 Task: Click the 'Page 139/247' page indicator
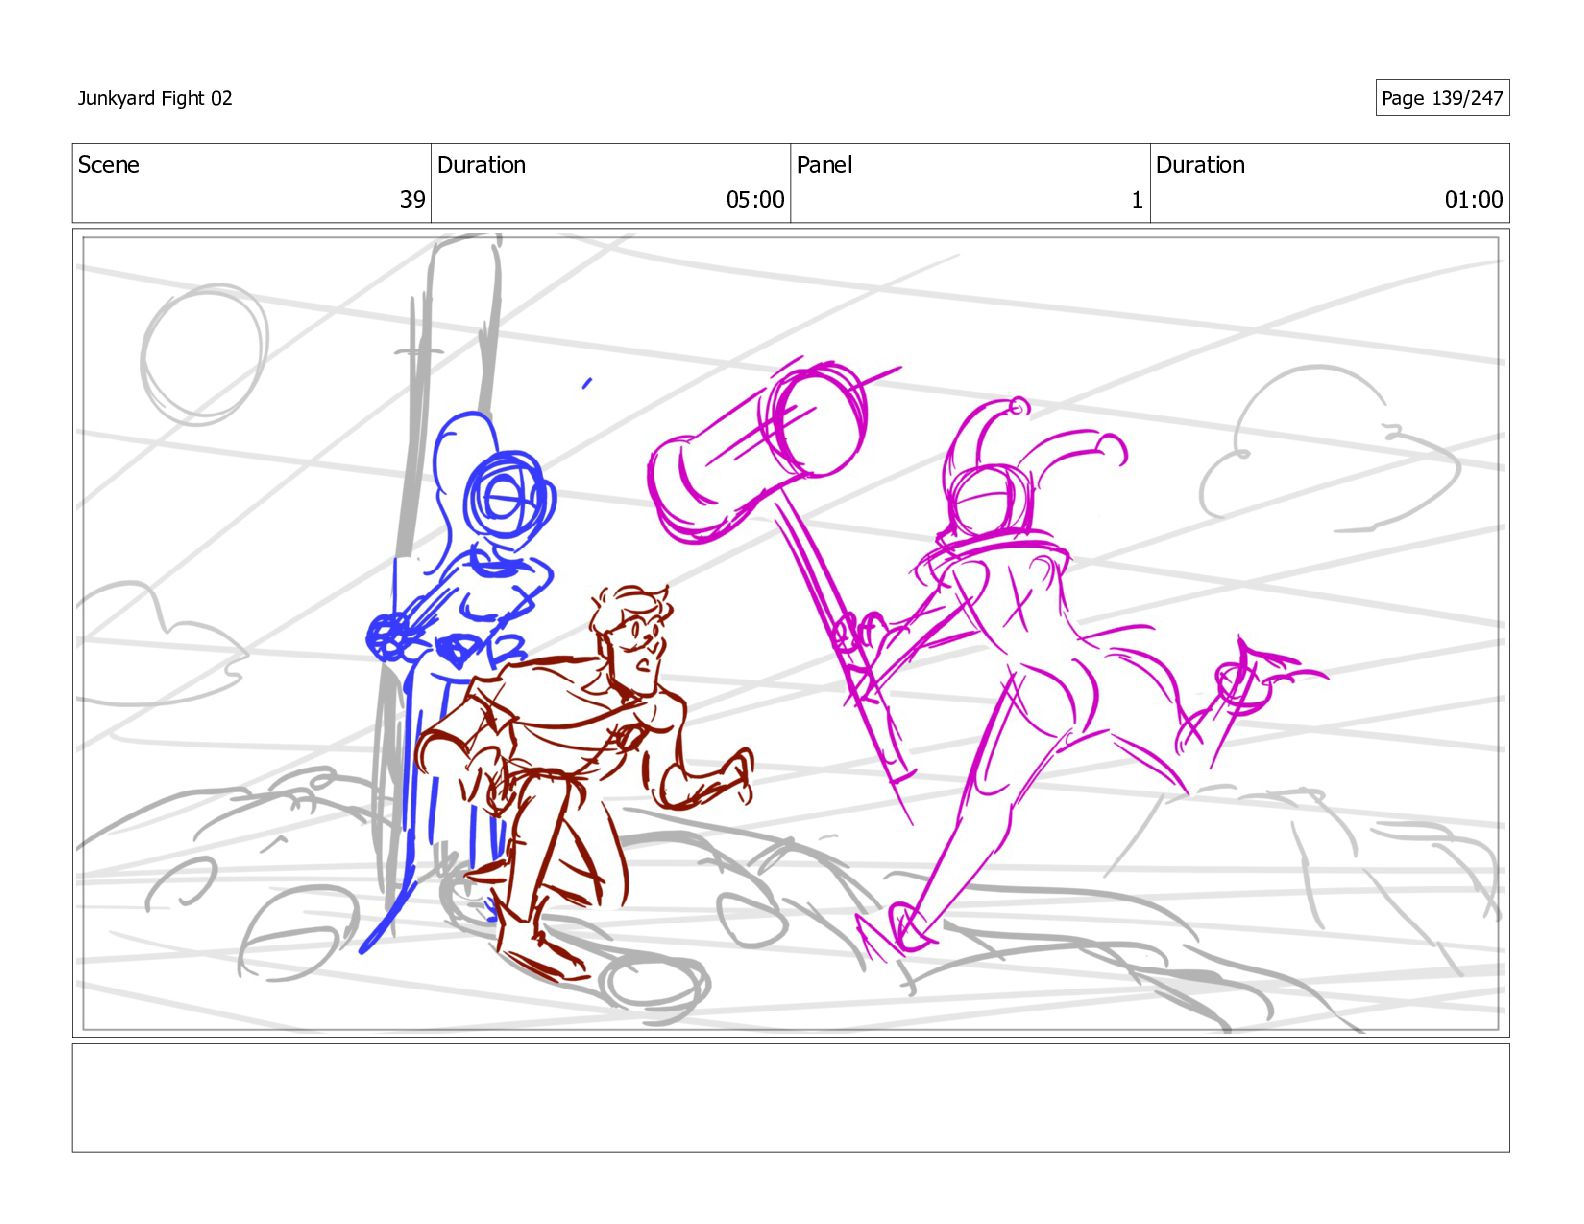click(1442, 98)
